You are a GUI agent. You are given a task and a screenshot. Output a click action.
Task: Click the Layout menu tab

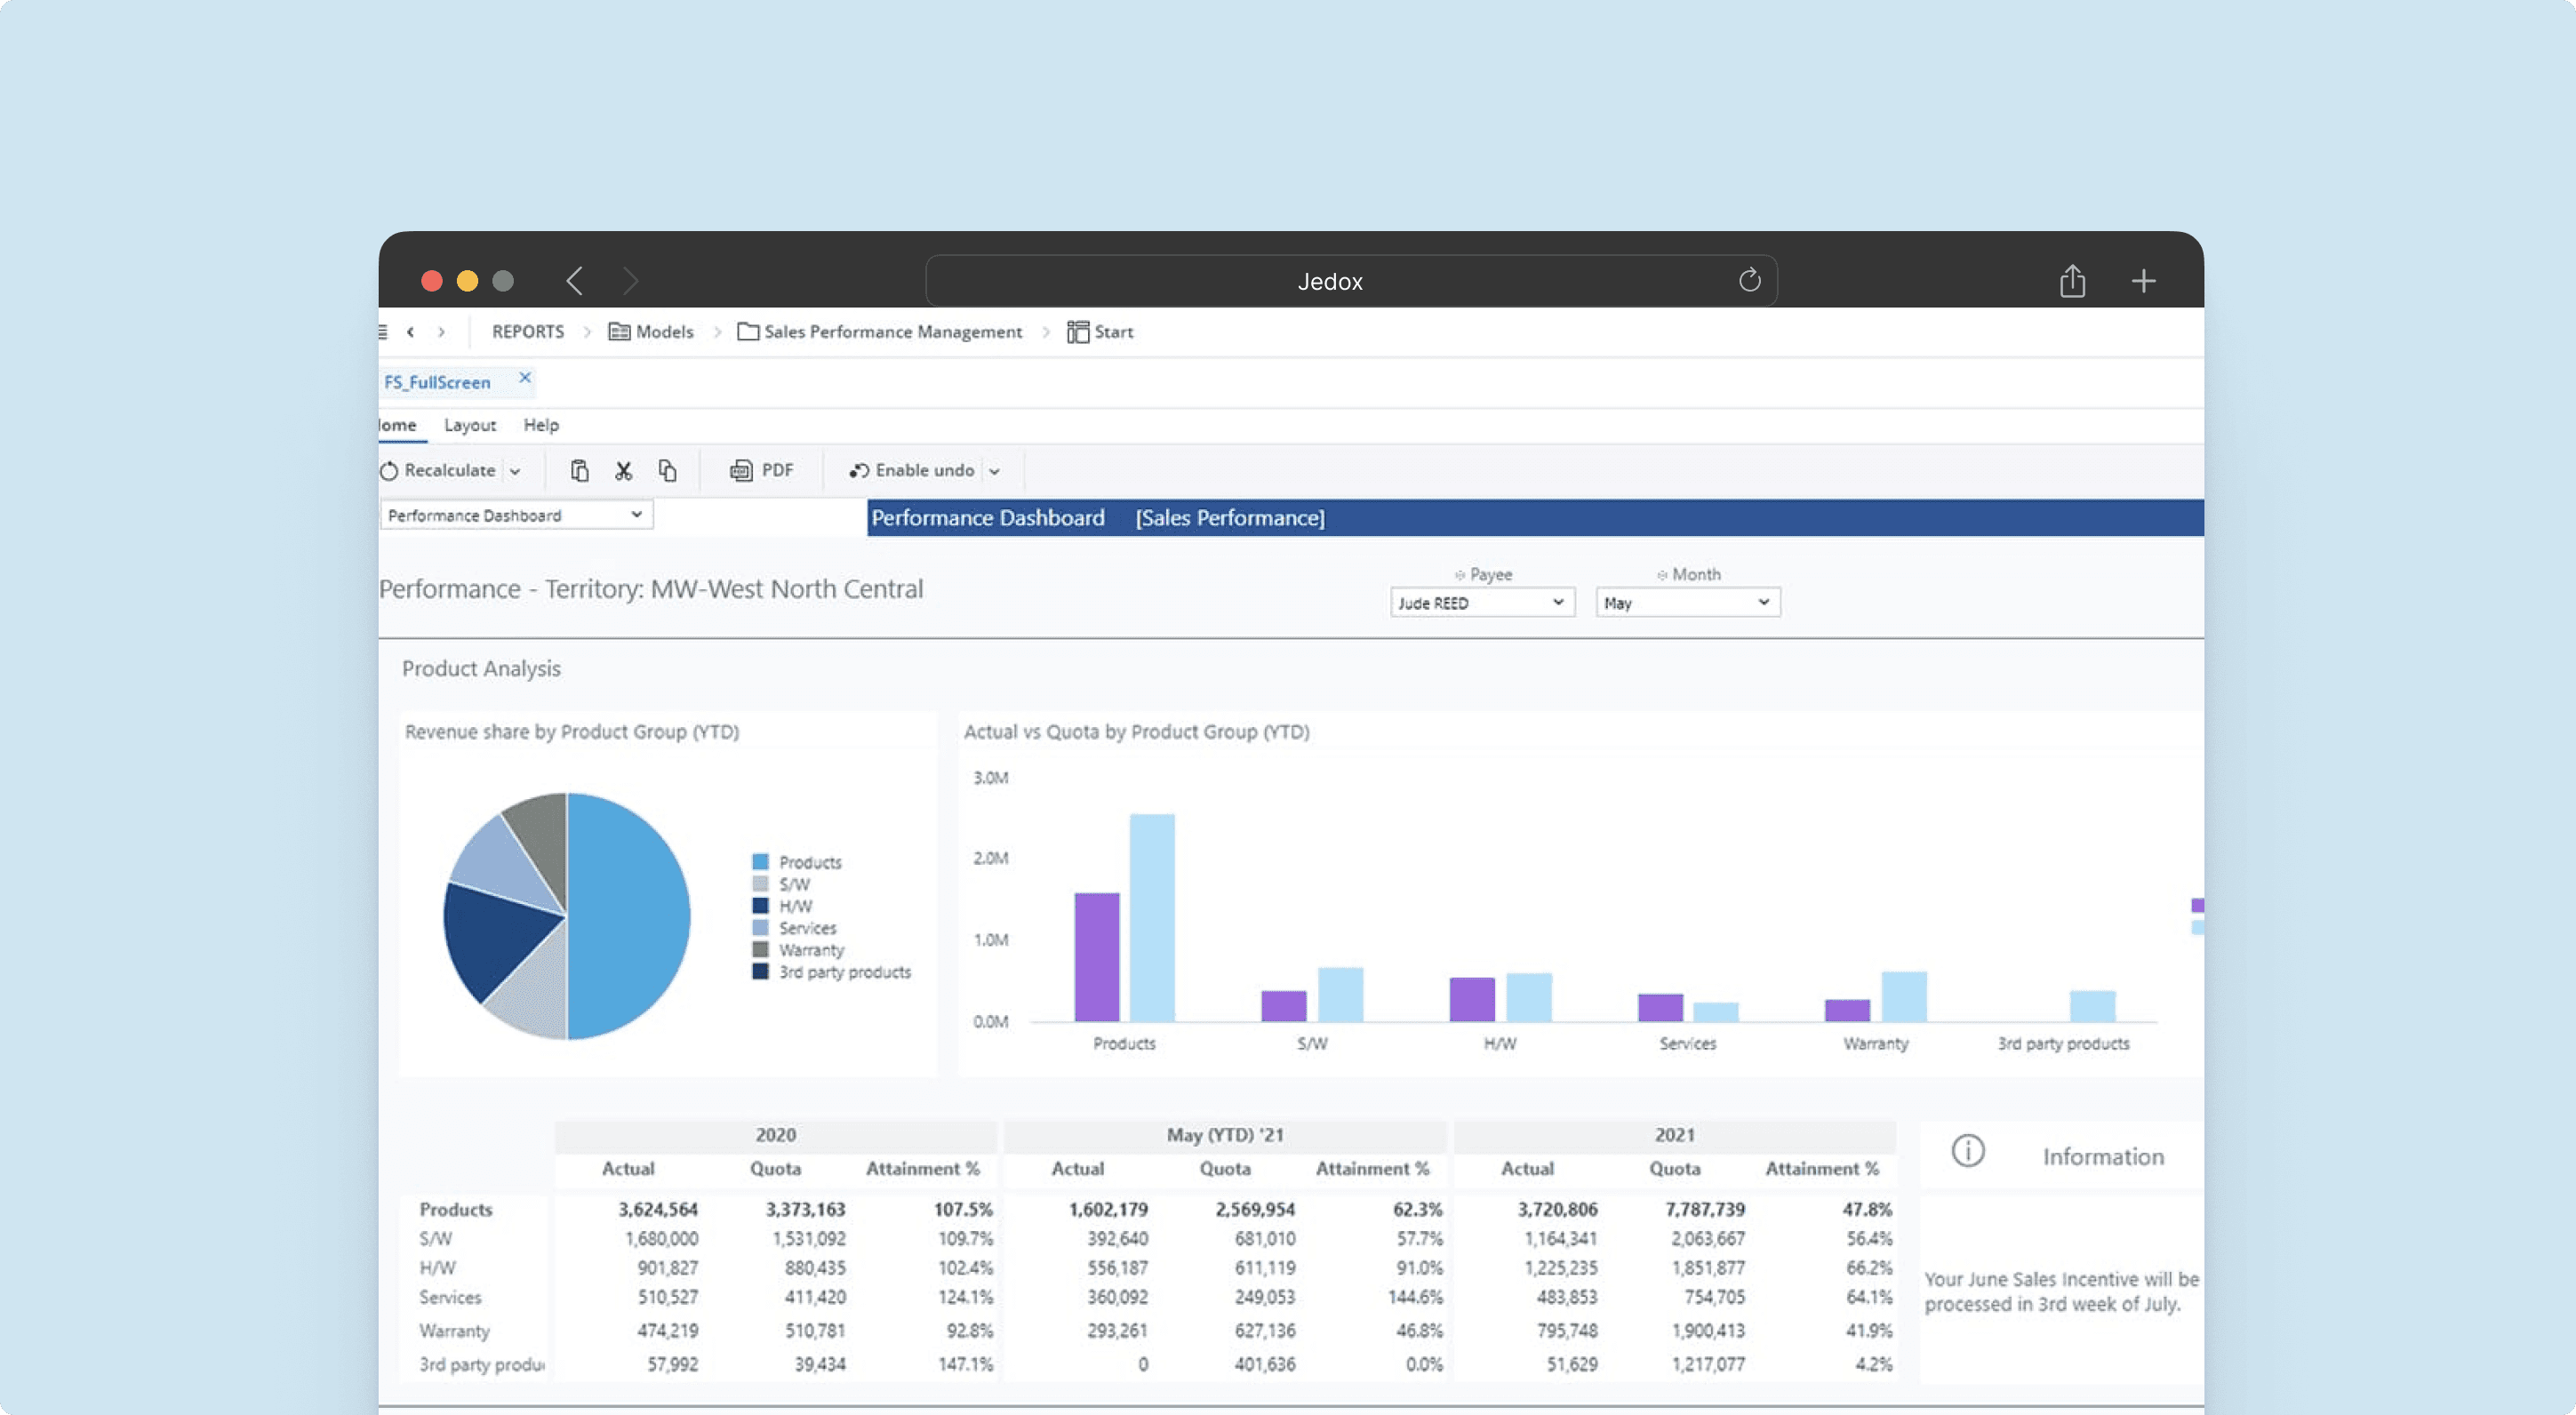(x=468, y=423)
